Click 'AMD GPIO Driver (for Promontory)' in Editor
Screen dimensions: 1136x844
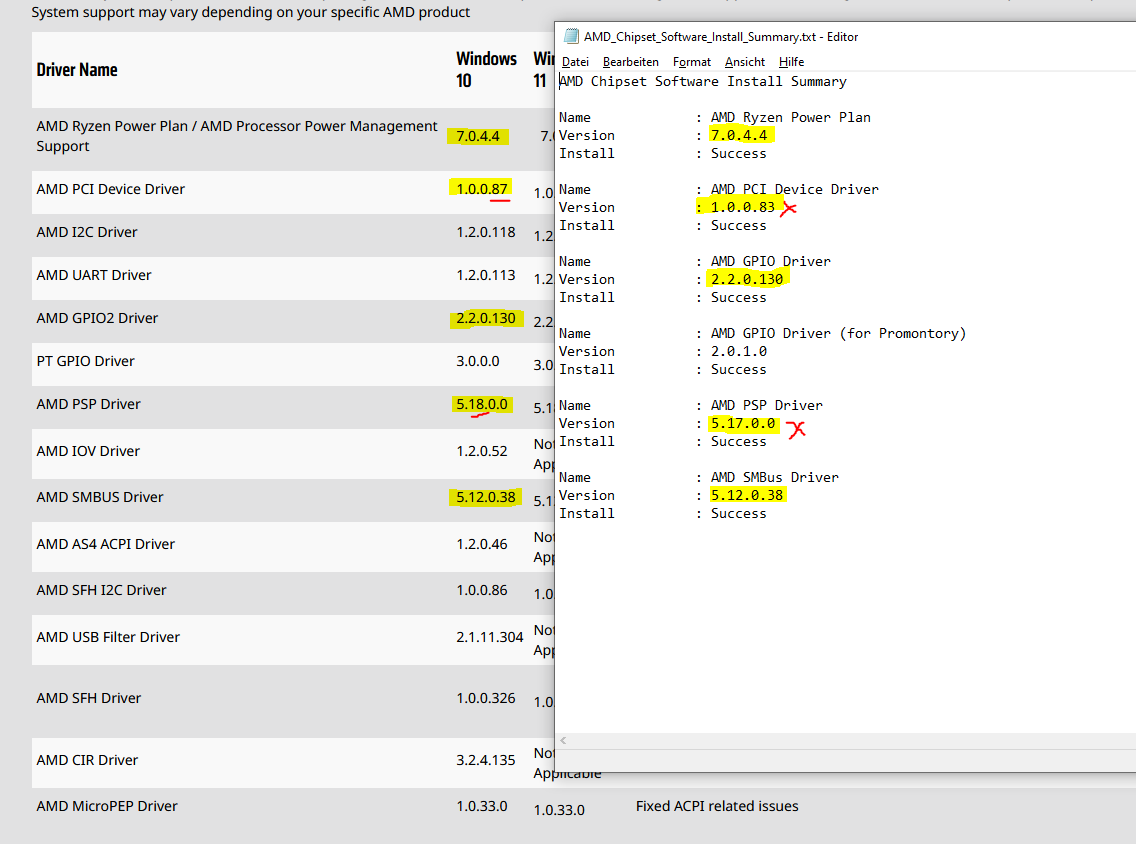pyautogui.click(x=838, y=333)
